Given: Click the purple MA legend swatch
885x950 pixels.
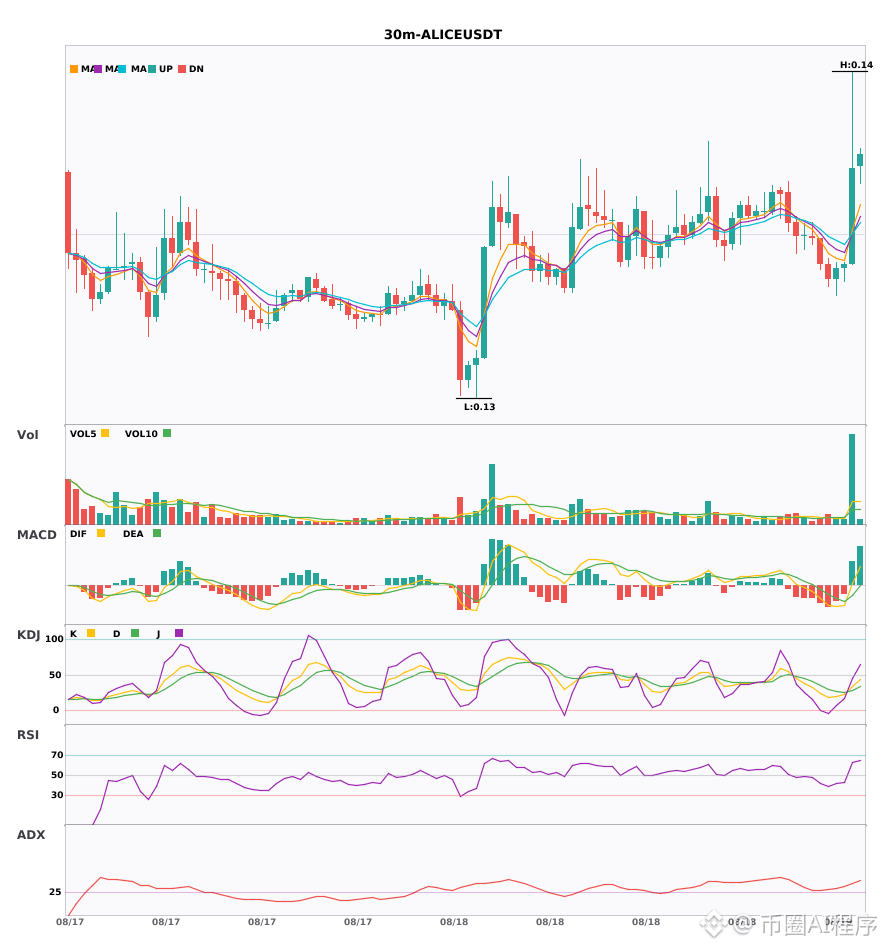Looking at the screenshot, I should coord(98,69).
